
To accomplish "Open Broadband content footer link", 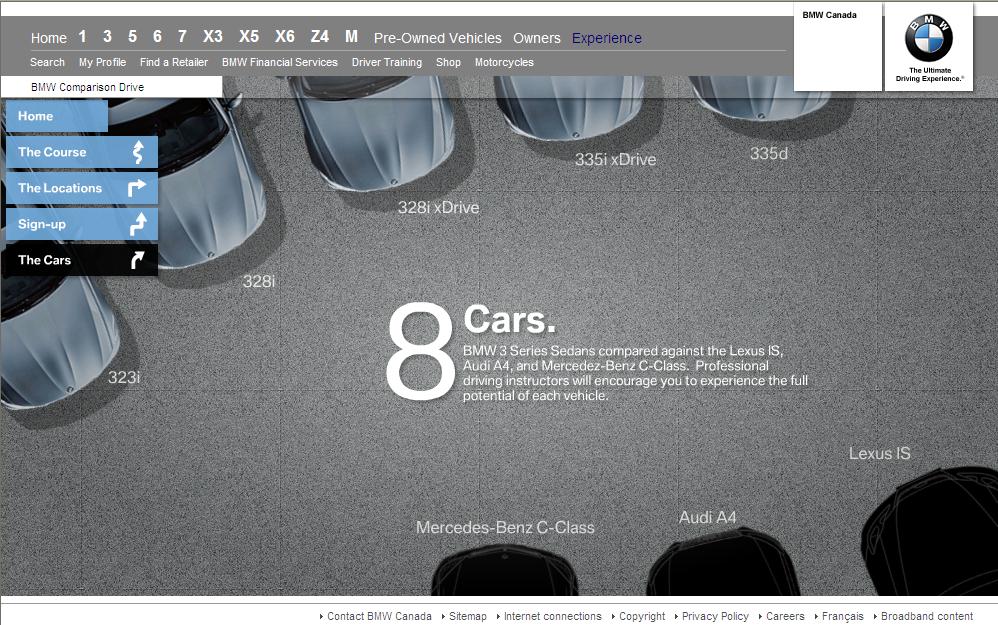I will (927, 616).
